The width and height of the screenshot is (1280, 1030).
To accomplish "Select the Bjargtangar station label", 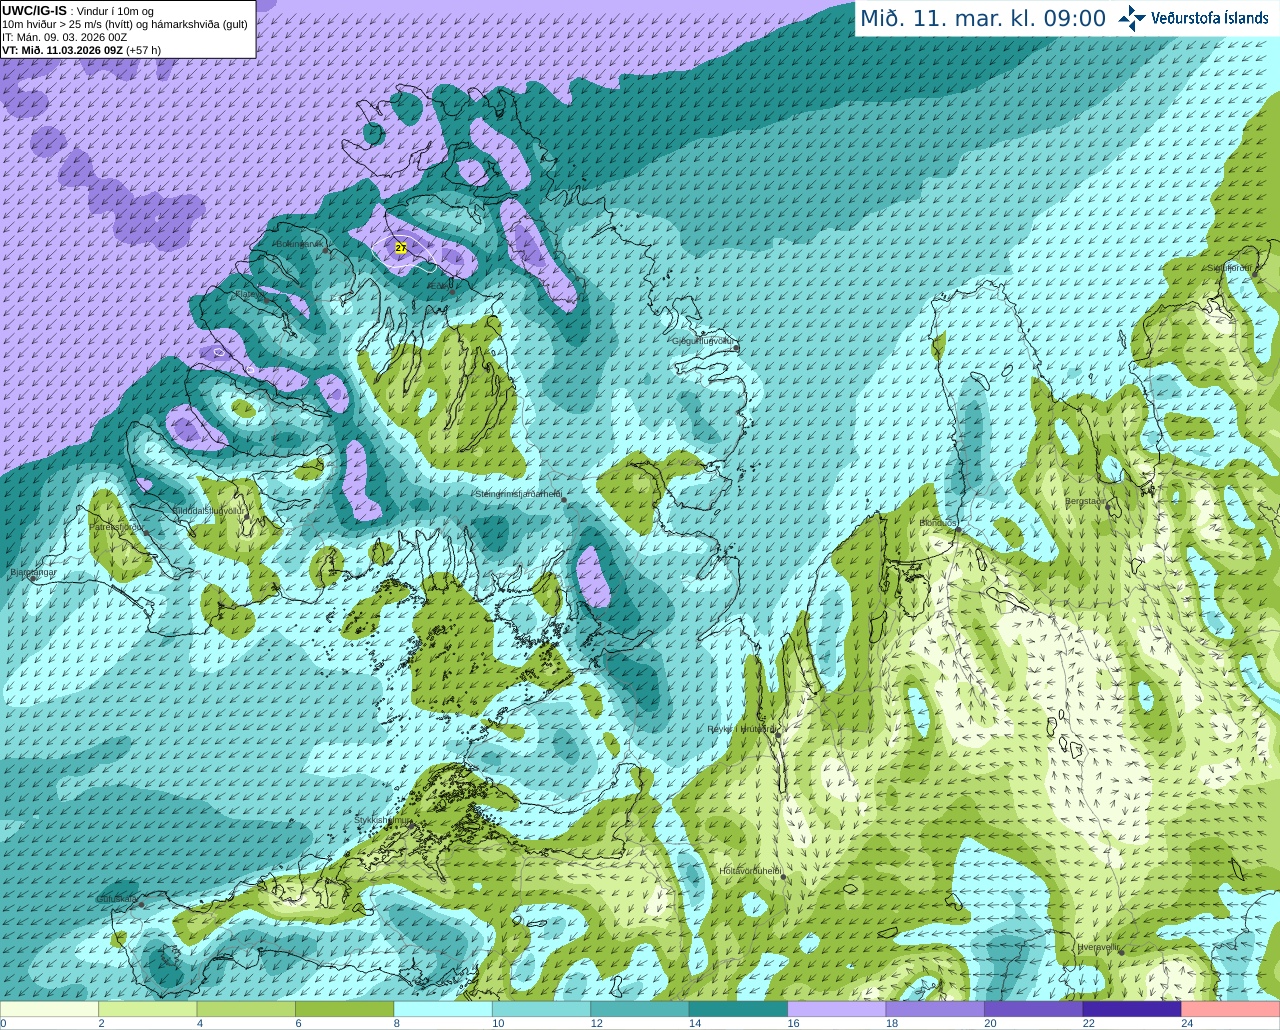I will pyautogui.click(x=33, y=572).
